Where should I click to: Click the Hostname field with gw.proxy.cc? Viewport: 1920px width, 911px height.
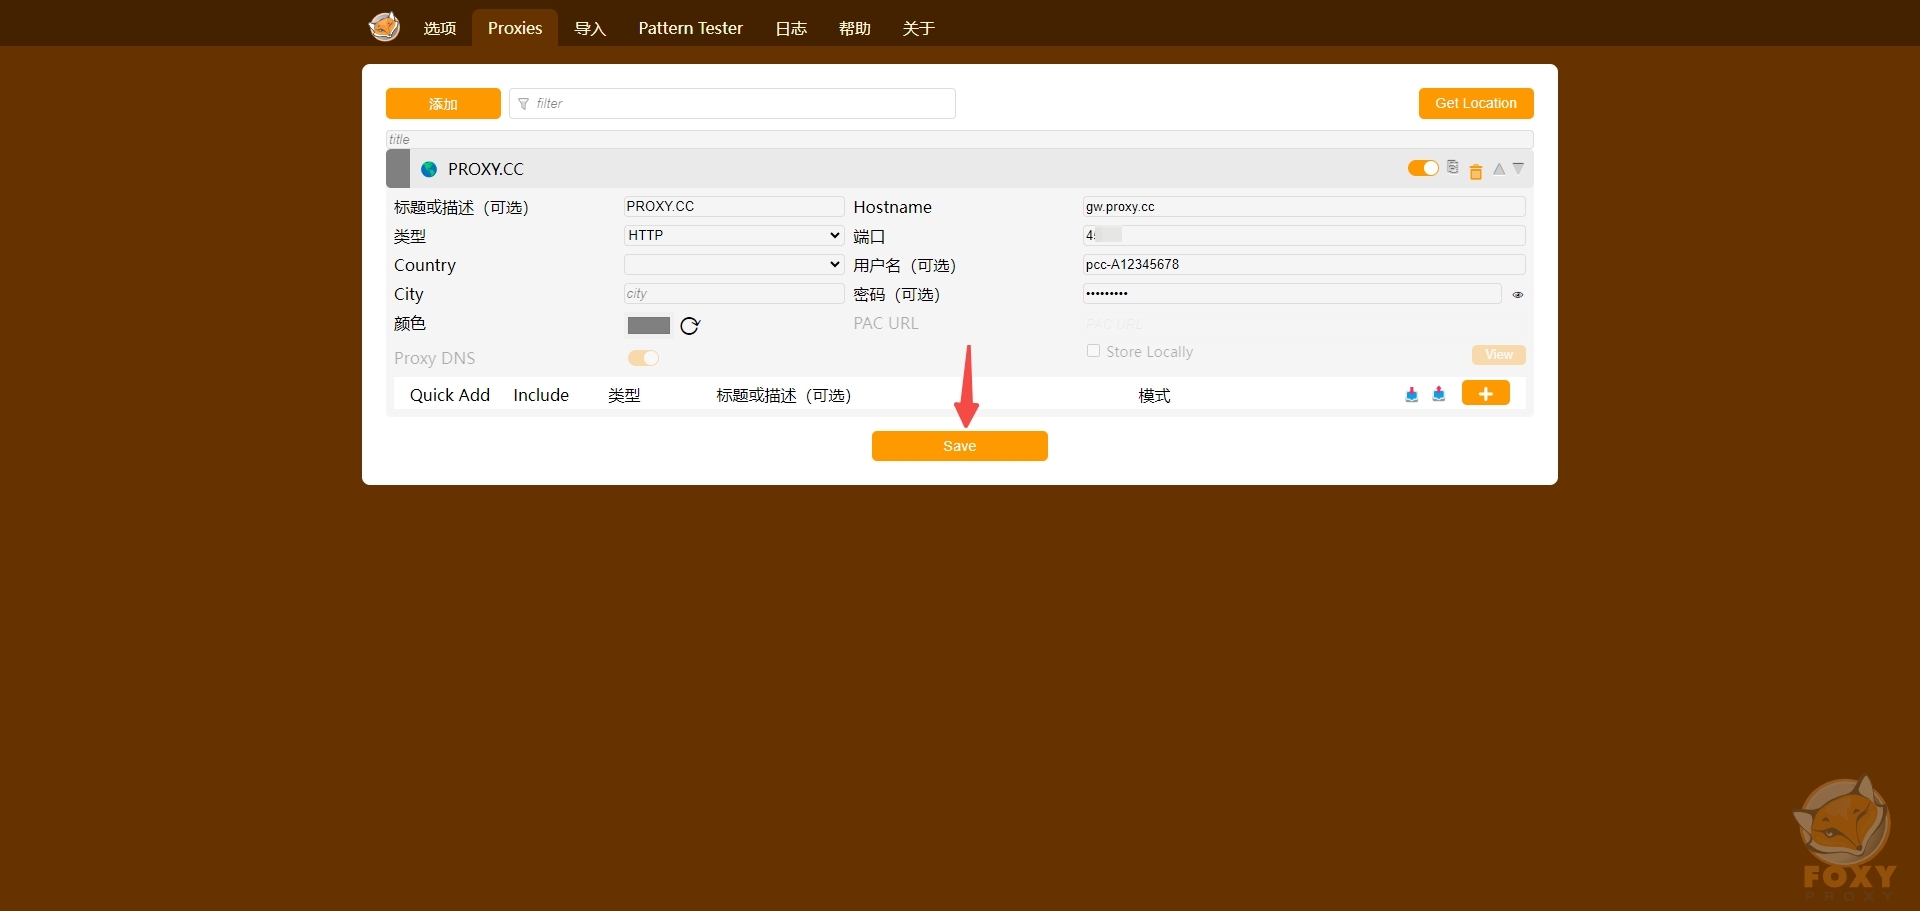1304,207
